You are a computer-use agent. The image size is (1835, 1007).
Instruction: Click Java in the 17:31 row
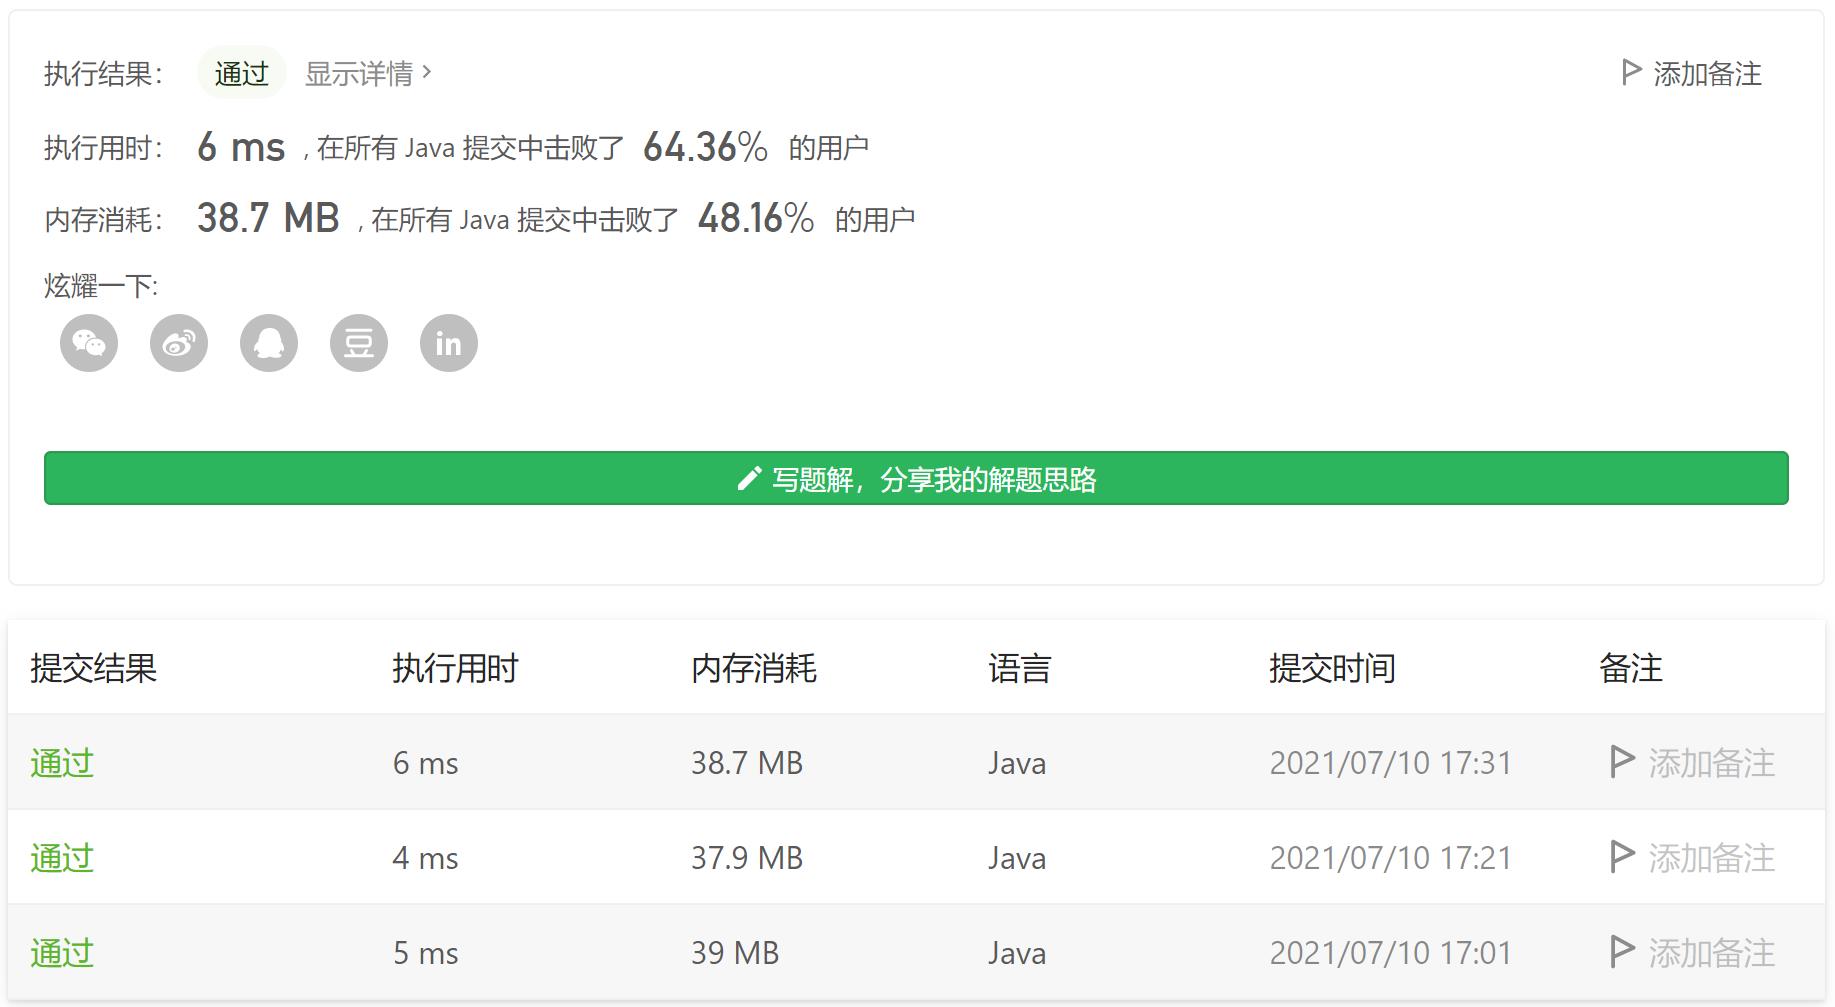1017,763
